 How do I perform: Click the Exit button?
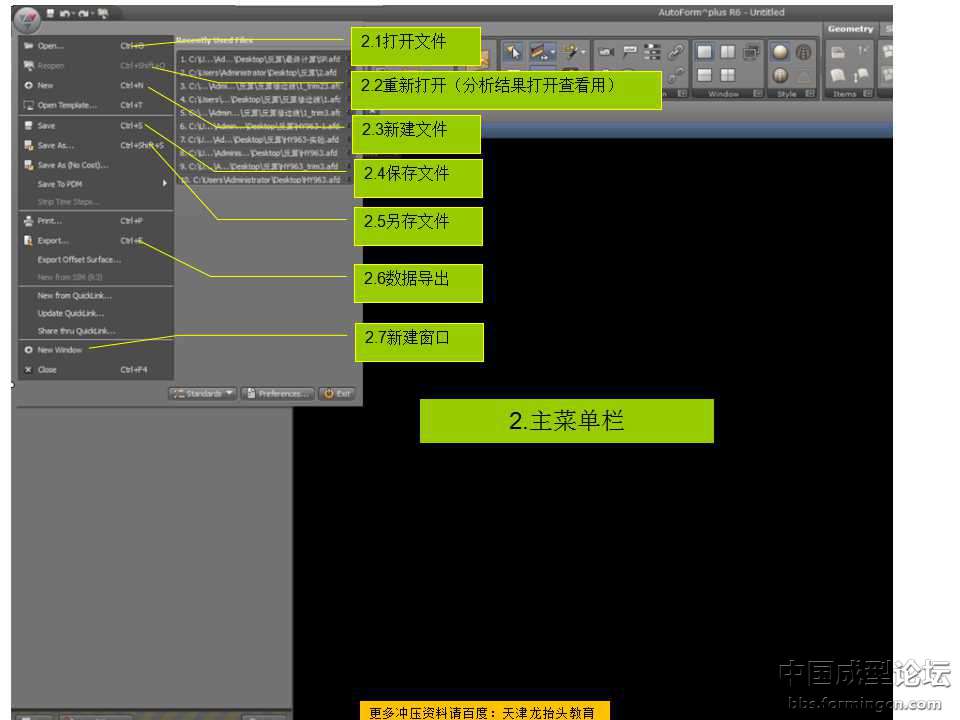point(337,394)
